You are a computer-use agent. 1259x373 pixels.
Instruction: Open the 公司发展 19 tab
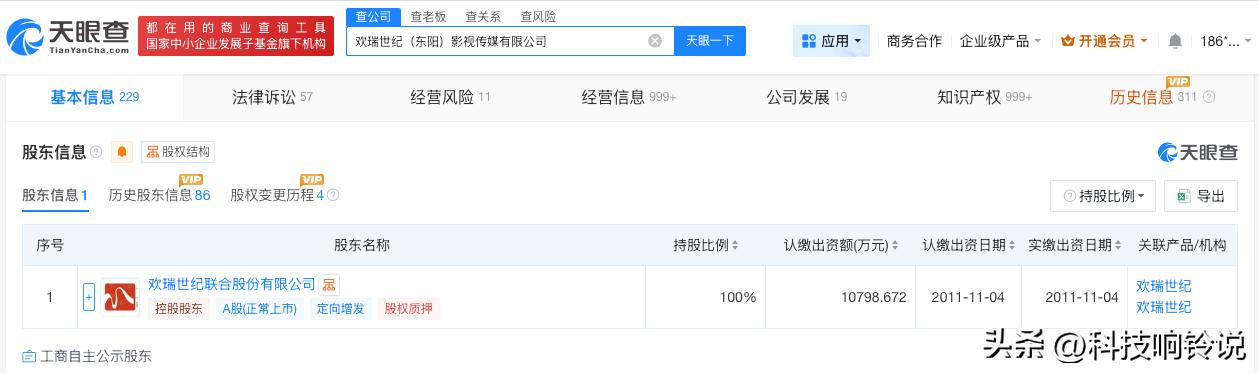click(806, 97)
